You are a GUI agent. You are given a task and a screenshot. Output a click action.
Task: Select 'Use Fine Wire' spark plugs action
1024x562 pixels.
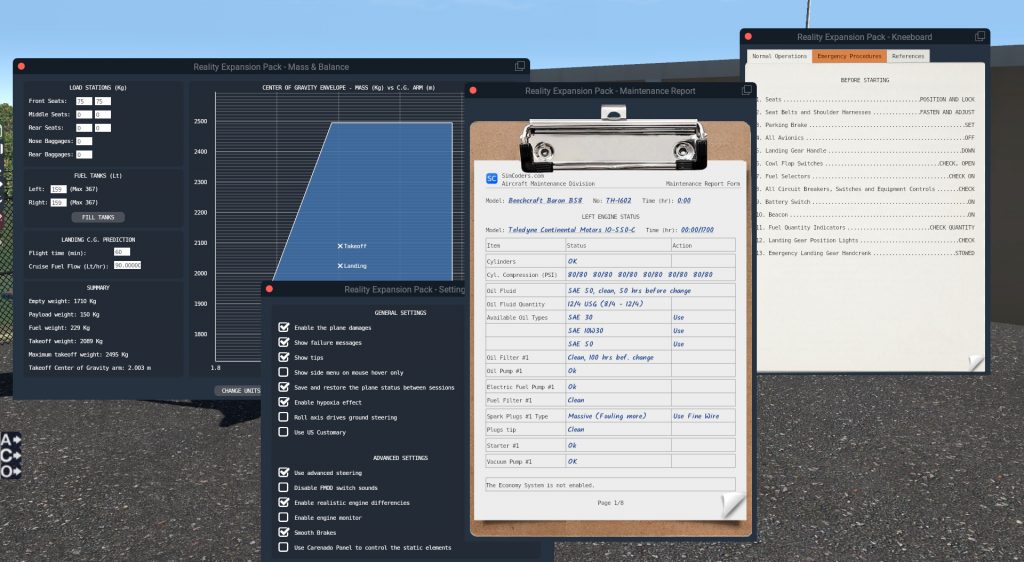click(x=699, y=416)
